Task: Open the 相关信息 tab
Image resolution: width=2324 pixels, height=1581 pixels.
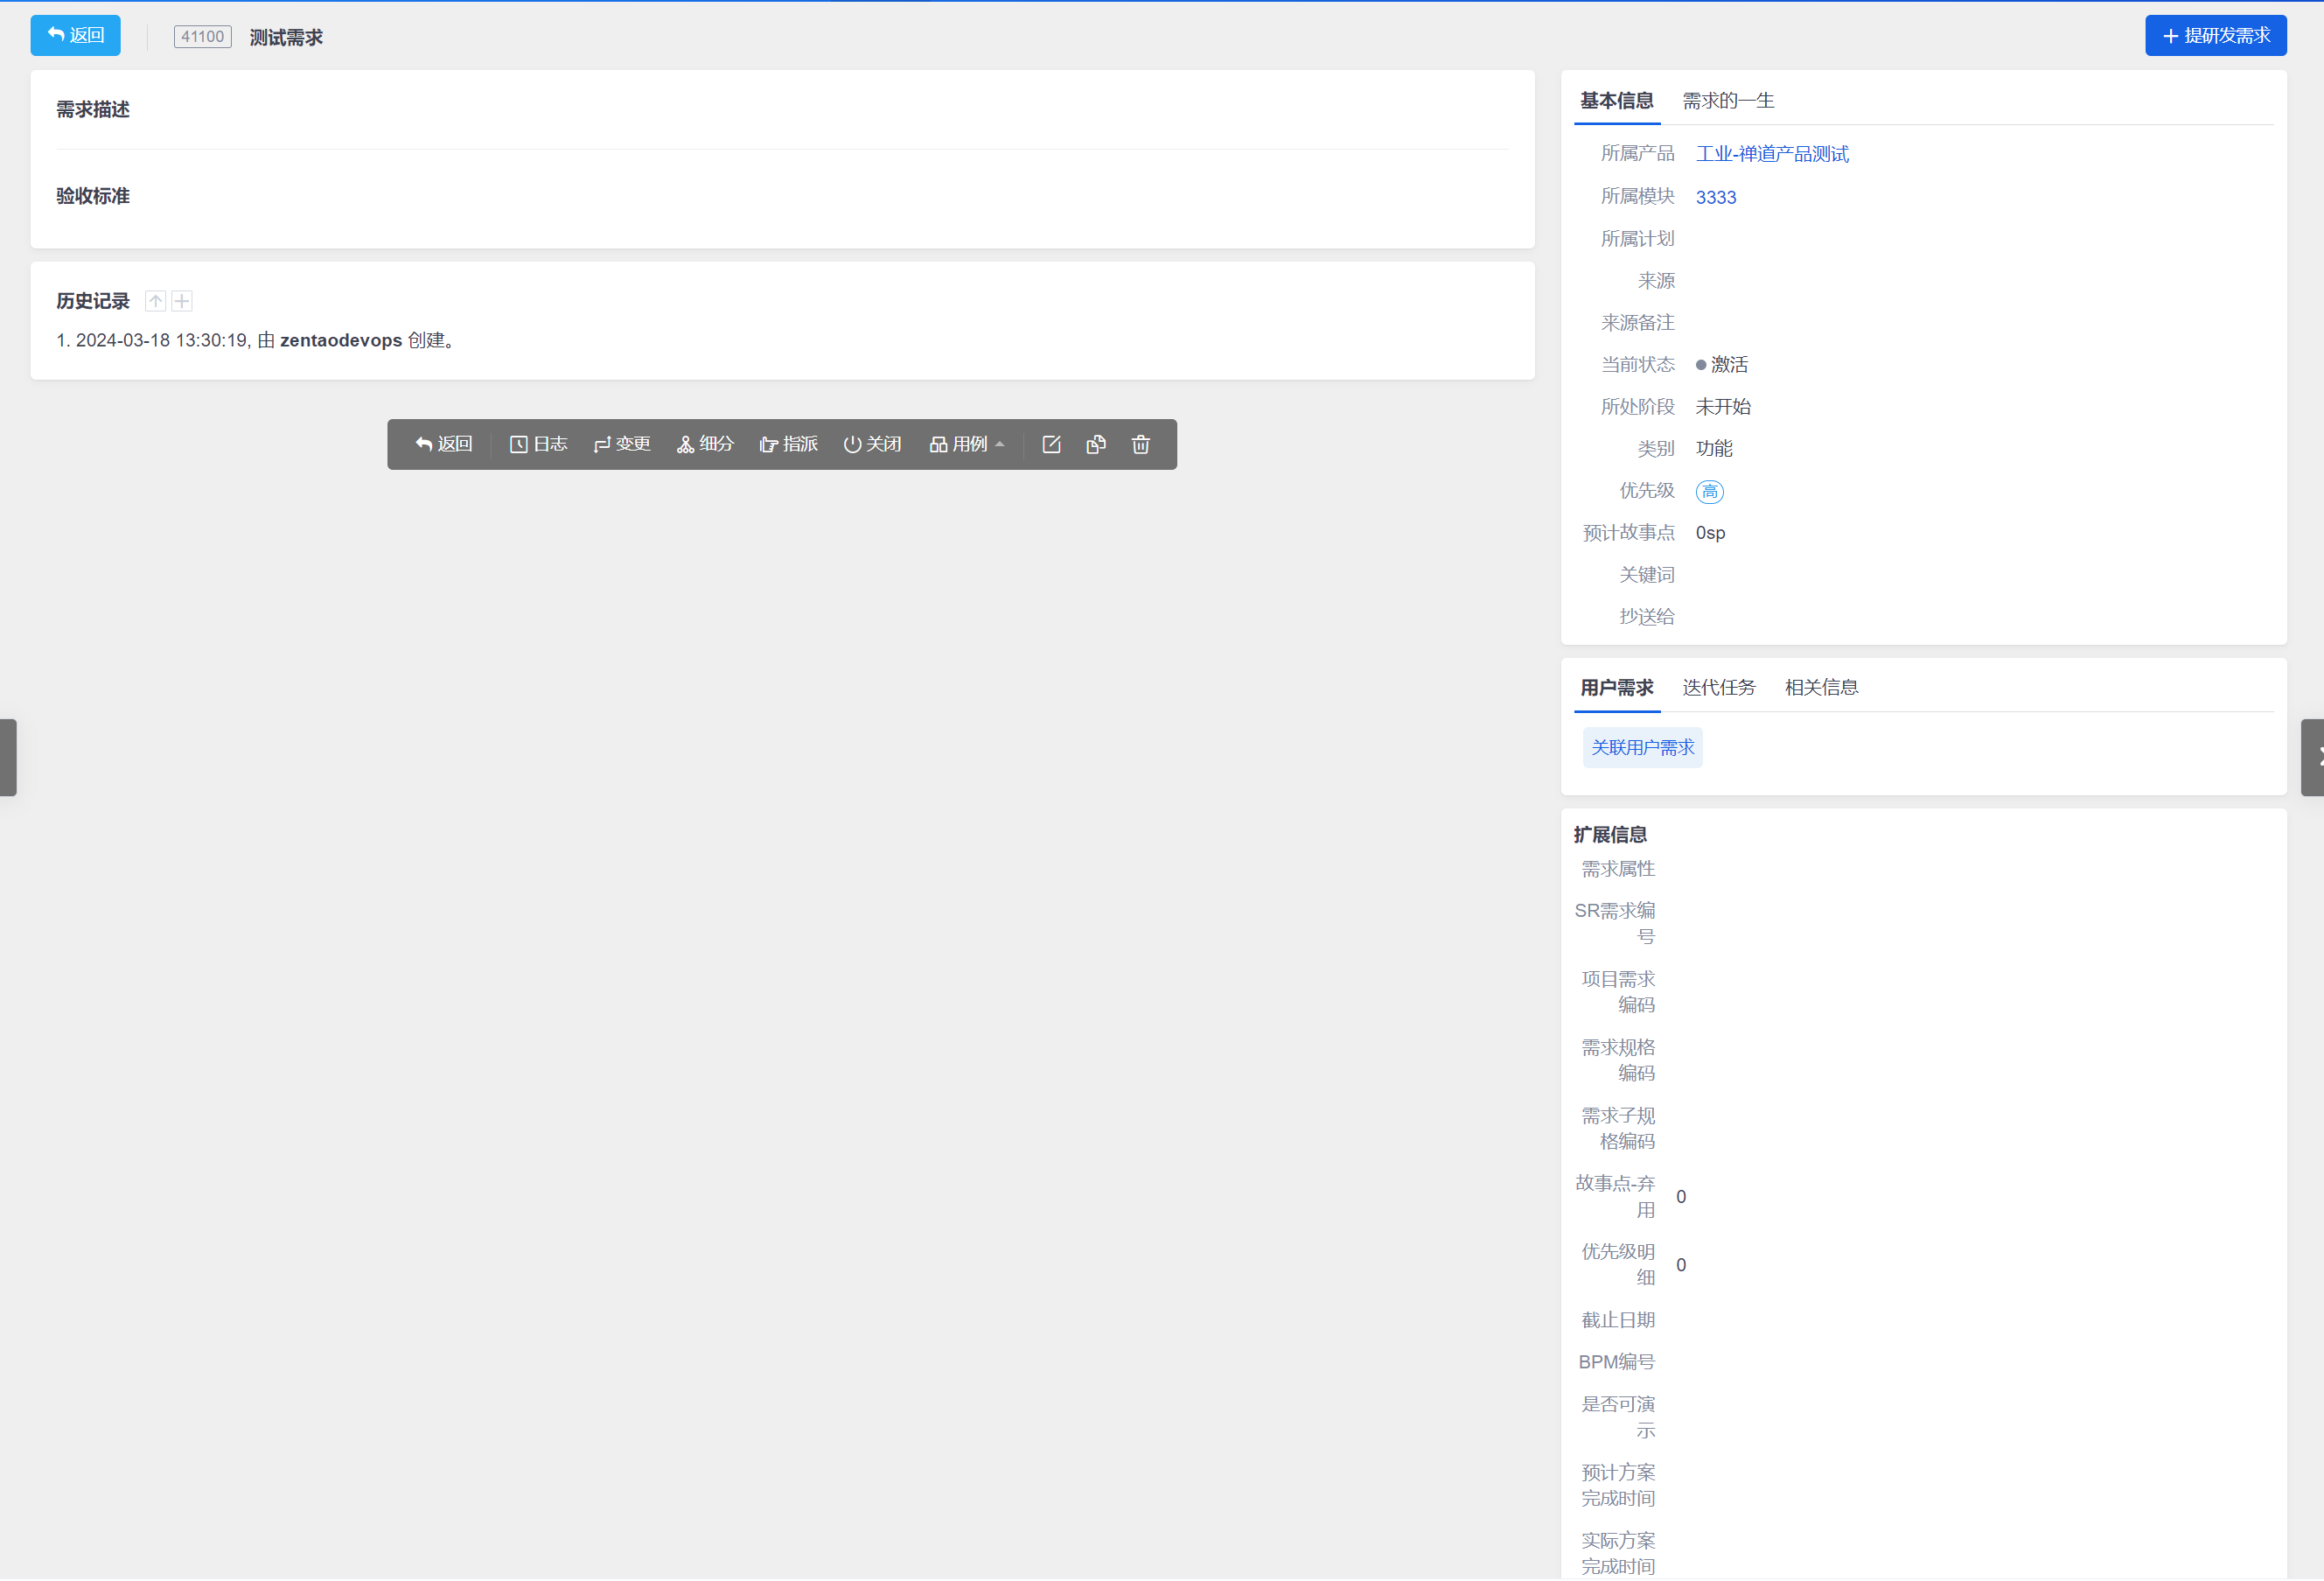Action: [1821, 688]
